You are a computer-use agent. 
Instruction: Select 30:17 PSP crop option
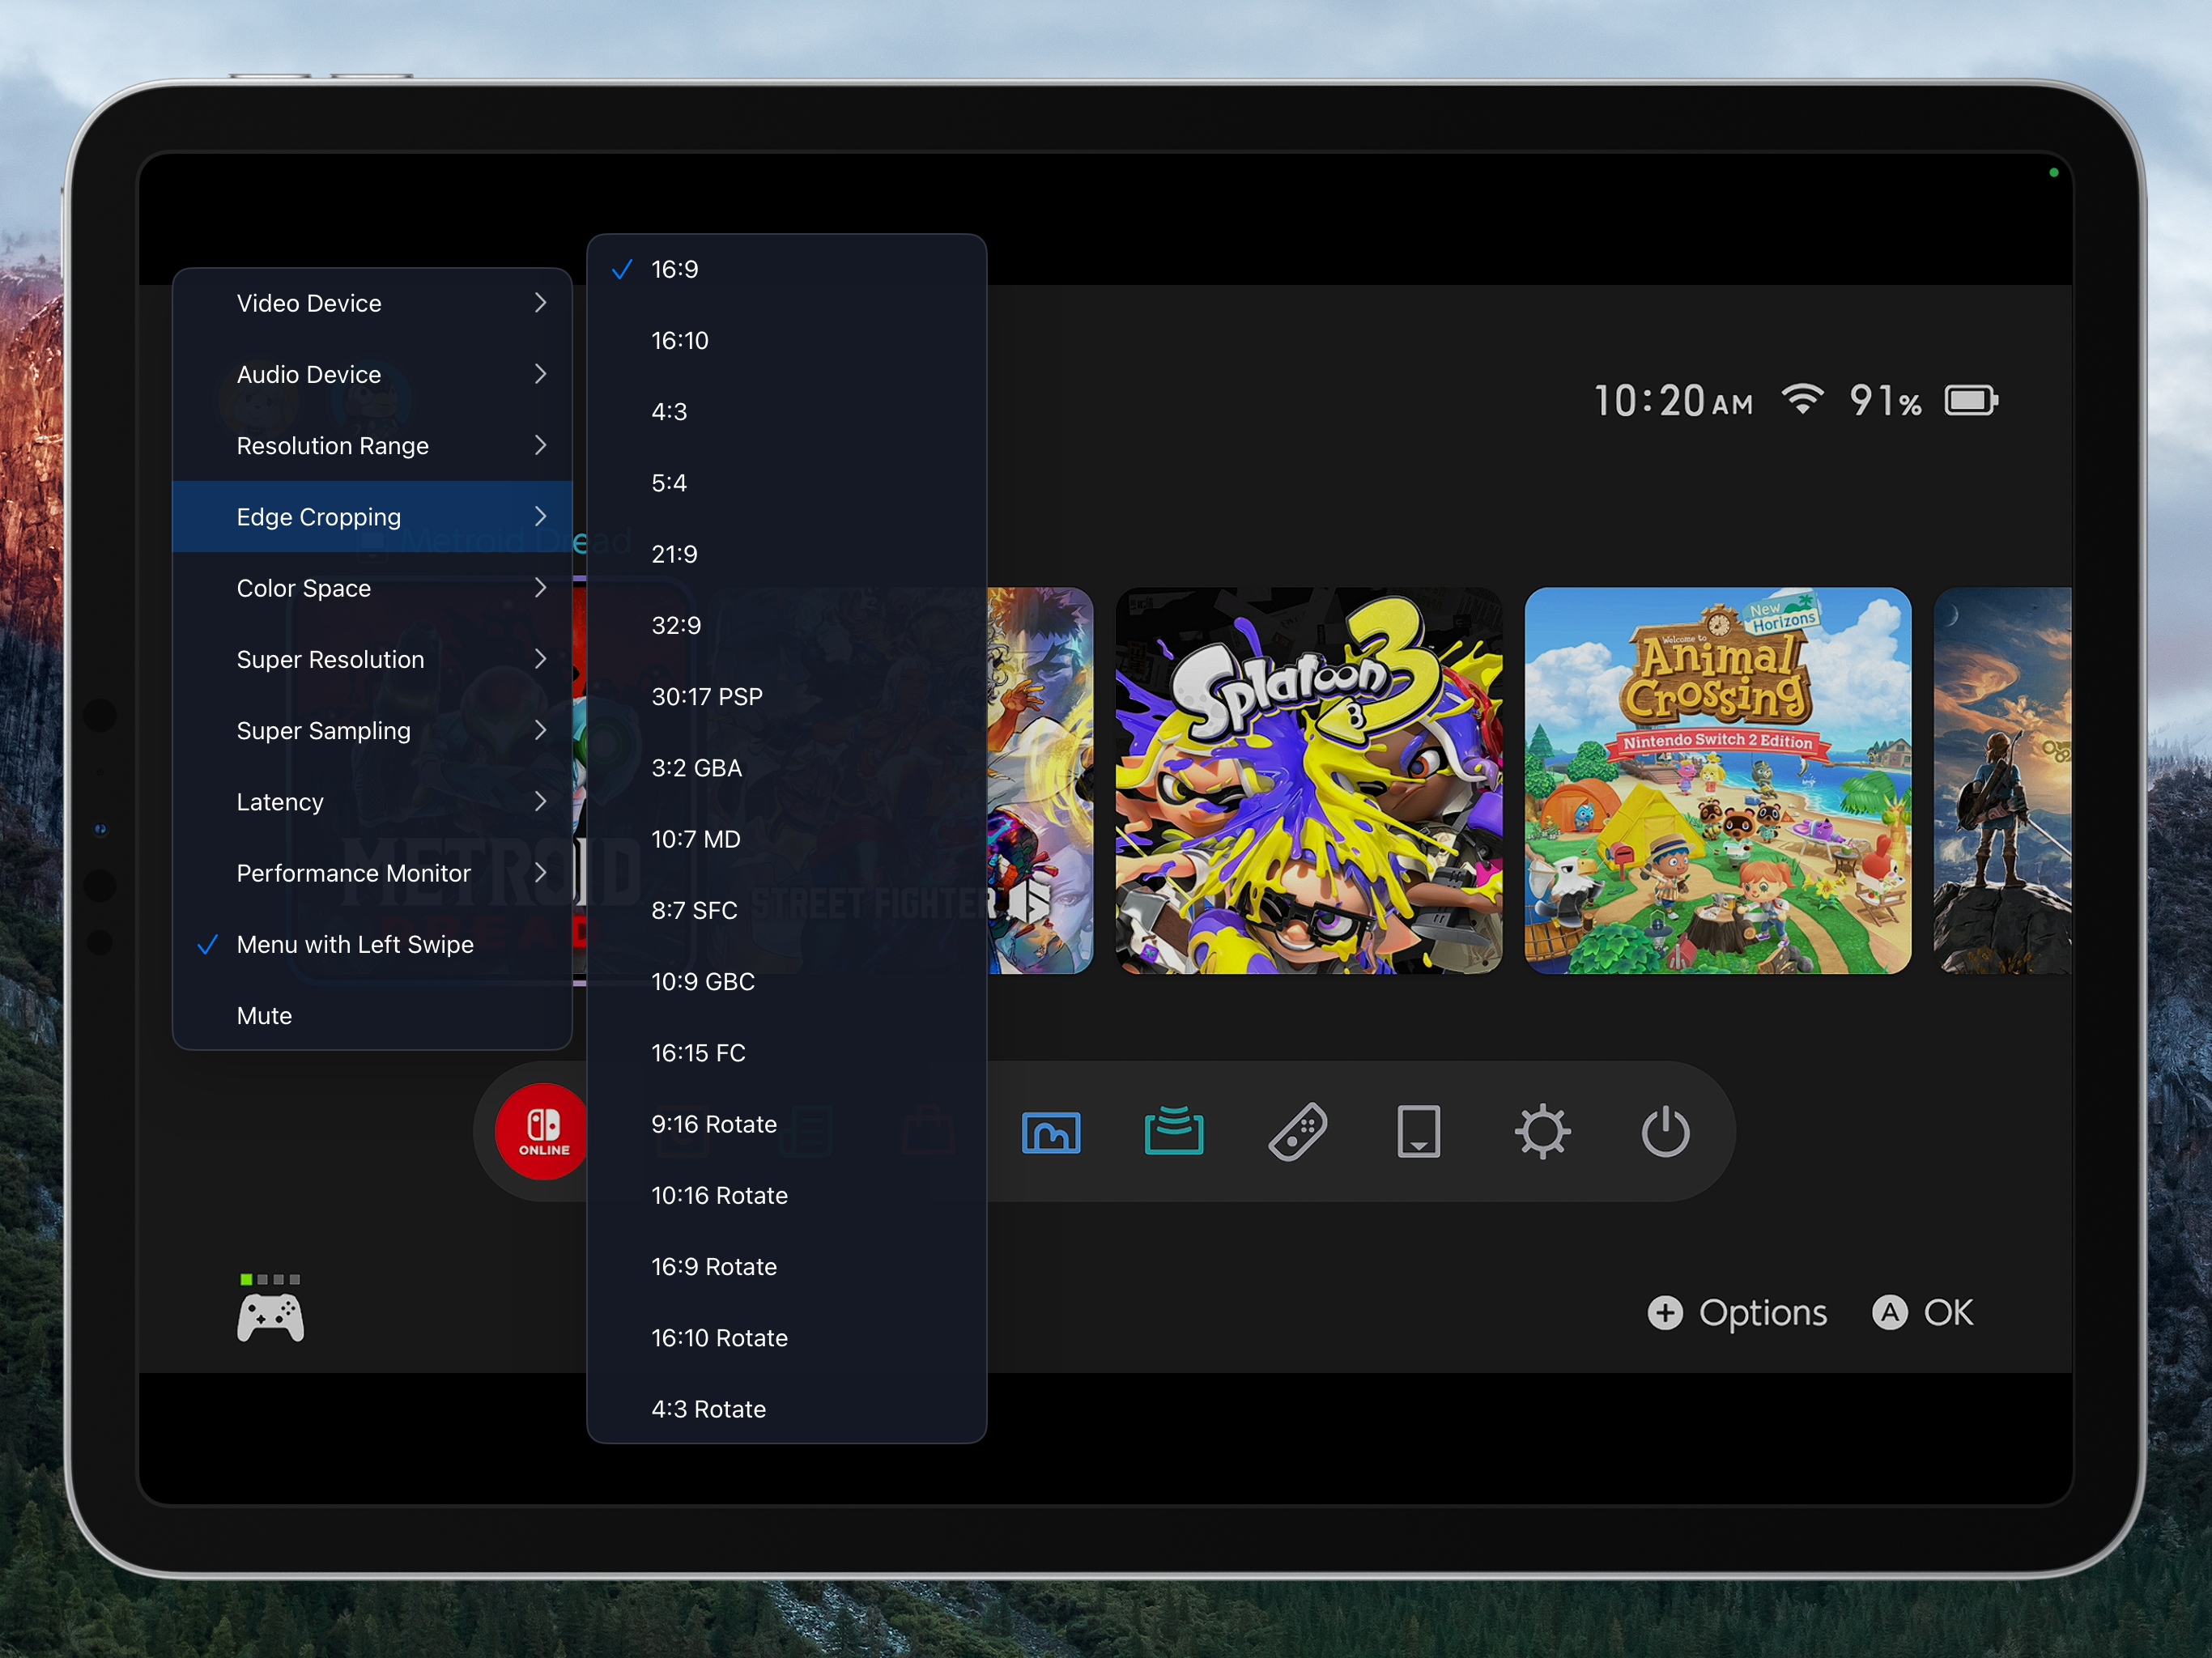point(786,696)
